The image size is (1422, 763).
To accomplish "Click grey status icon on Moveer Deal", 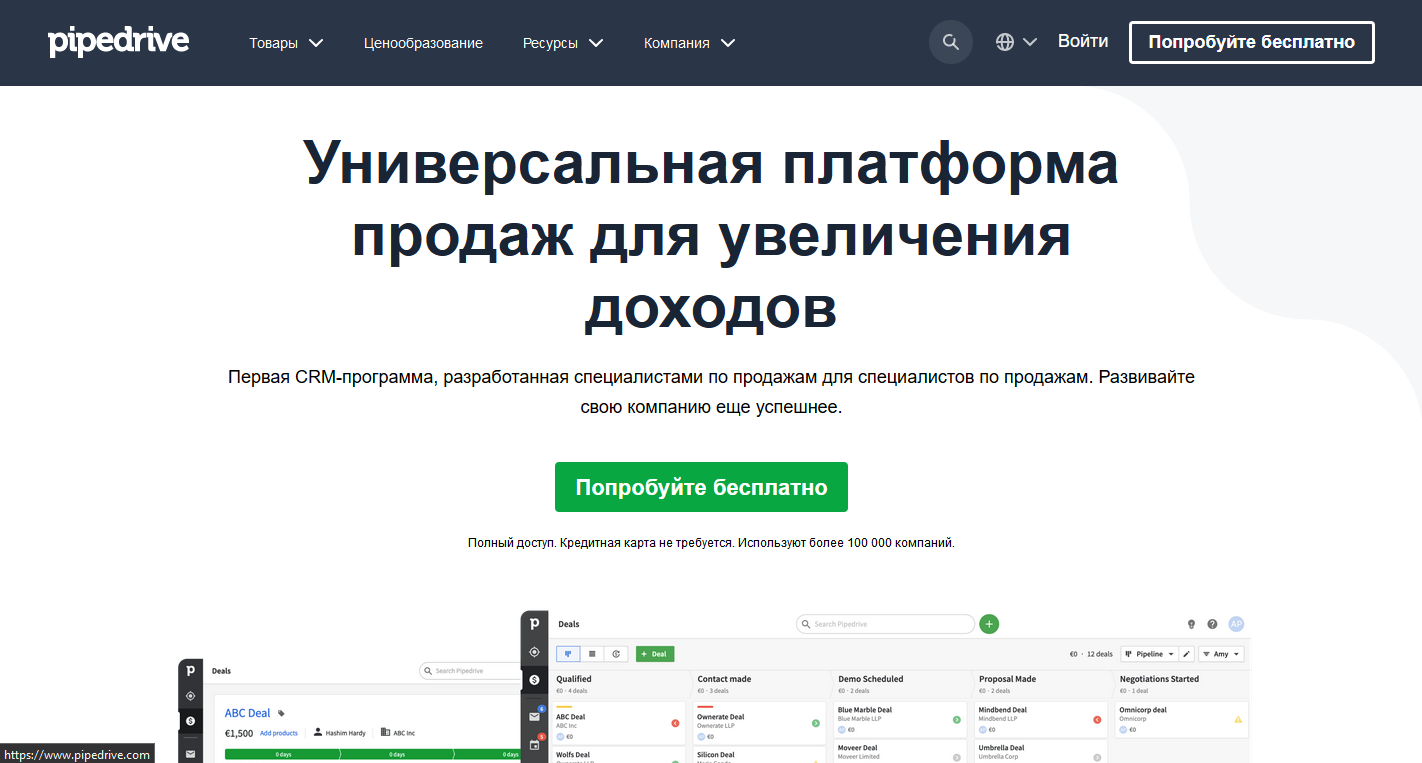I will (957, 758).
